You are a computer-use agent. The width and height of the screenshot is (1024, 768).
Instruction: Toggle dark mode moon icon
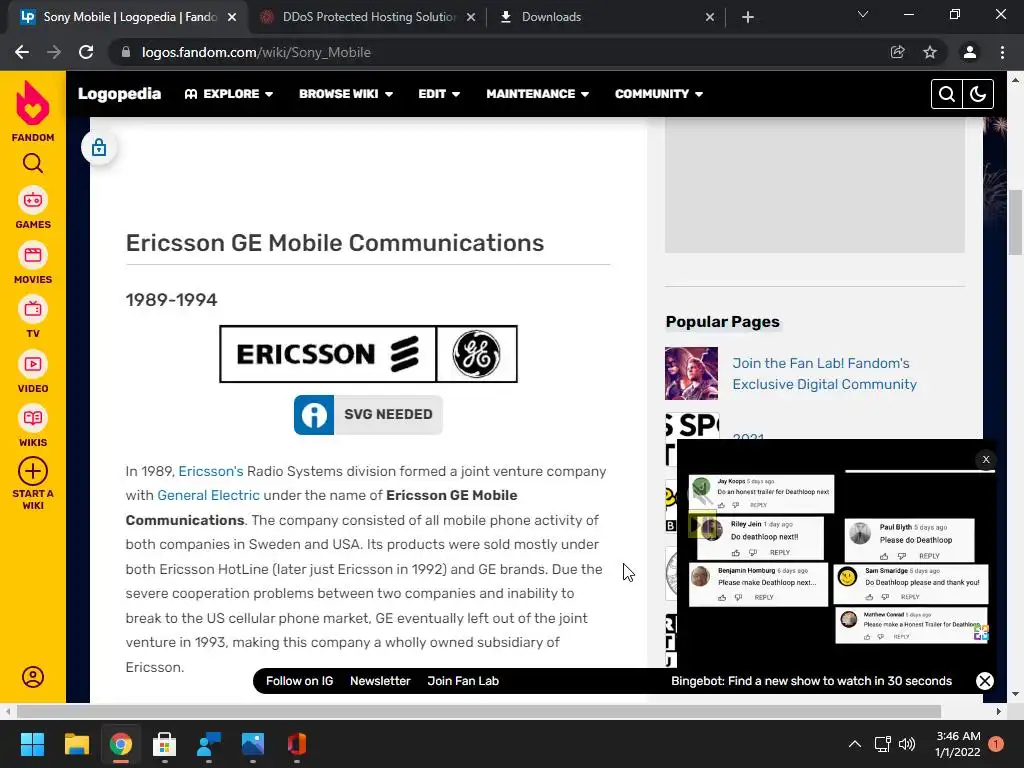point(978,94)
